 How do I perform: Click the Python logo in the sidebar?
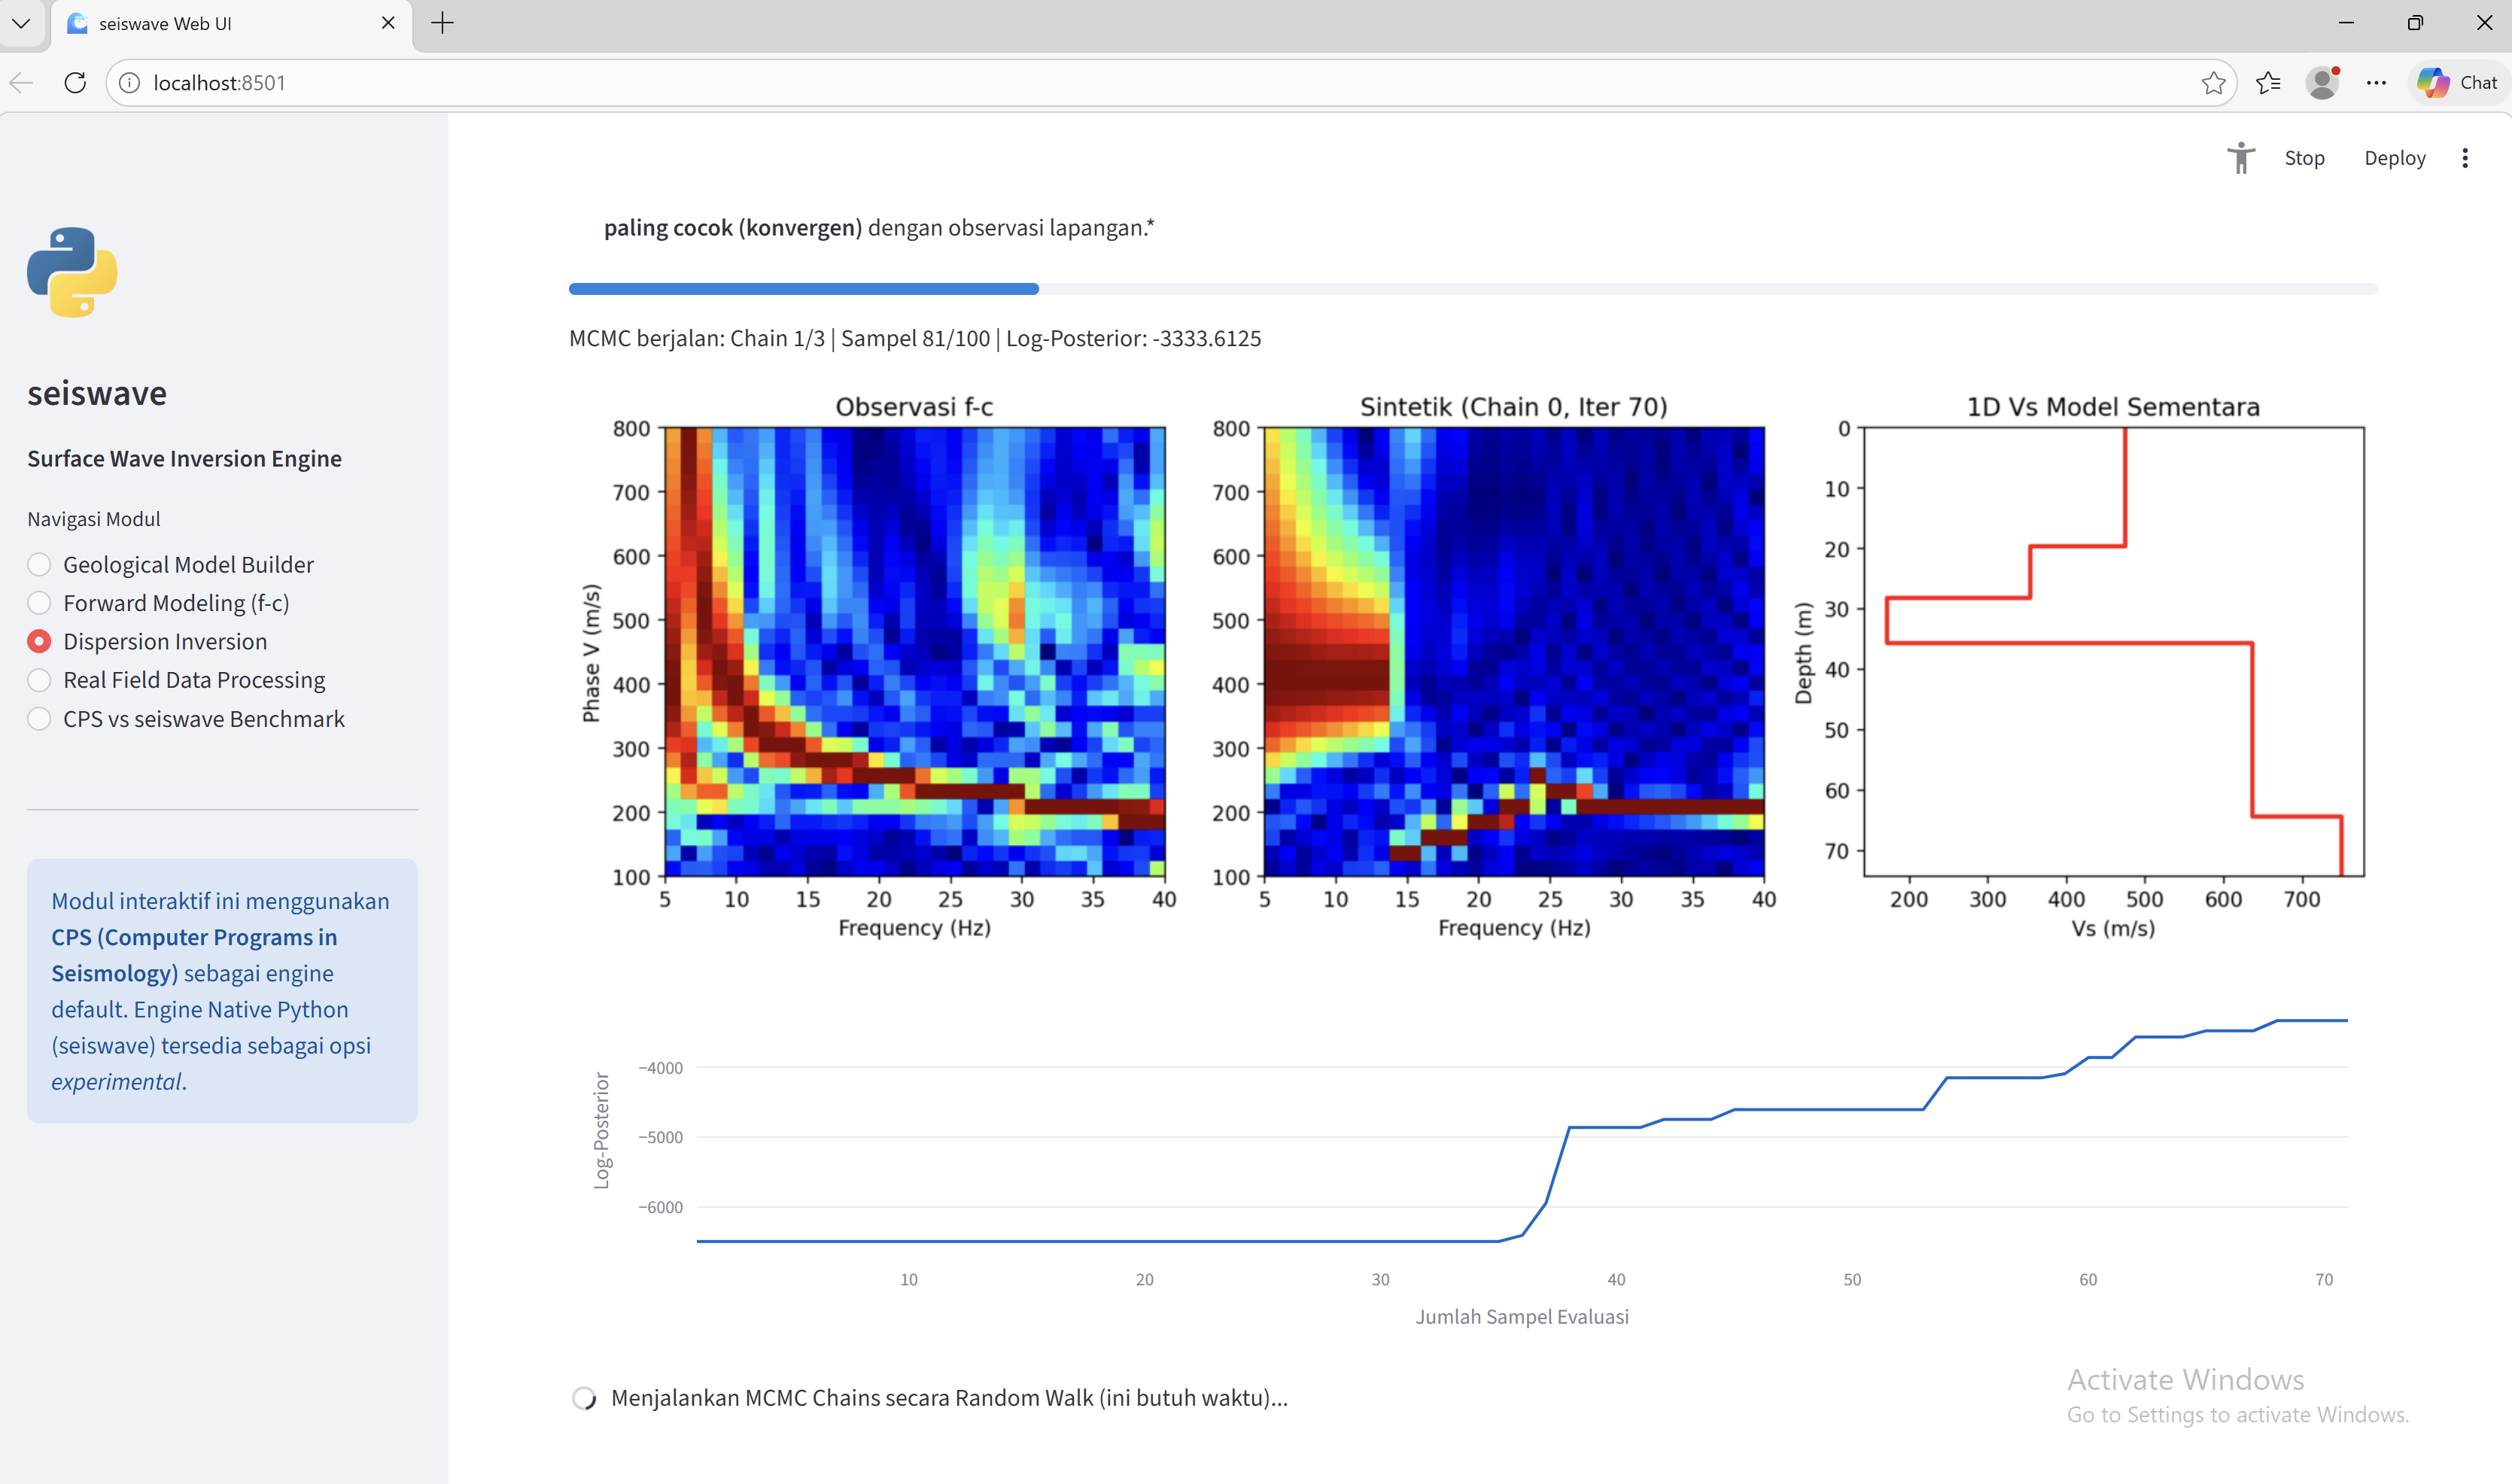point(71,272)
